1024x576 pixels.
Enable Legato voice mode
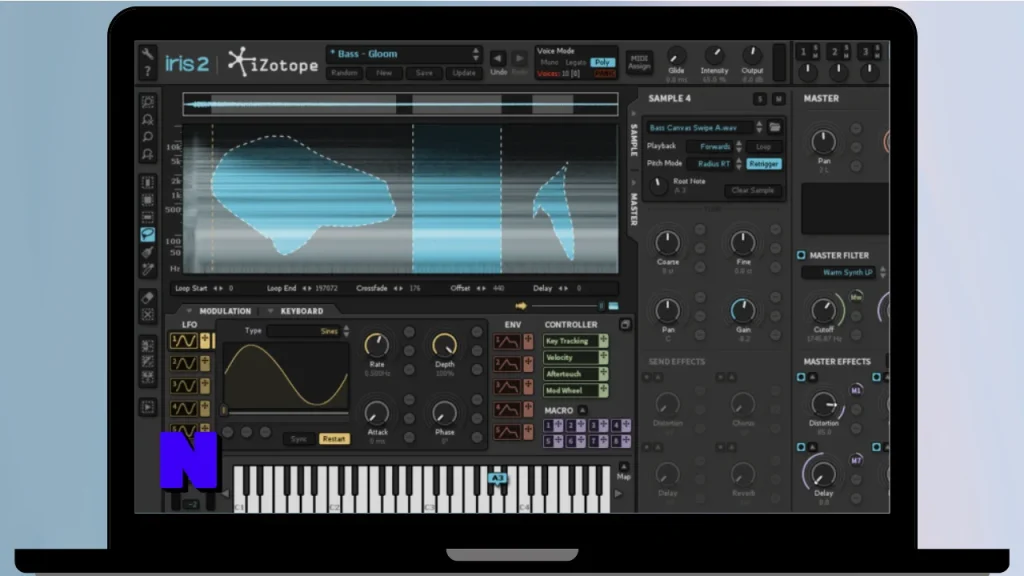575,62
